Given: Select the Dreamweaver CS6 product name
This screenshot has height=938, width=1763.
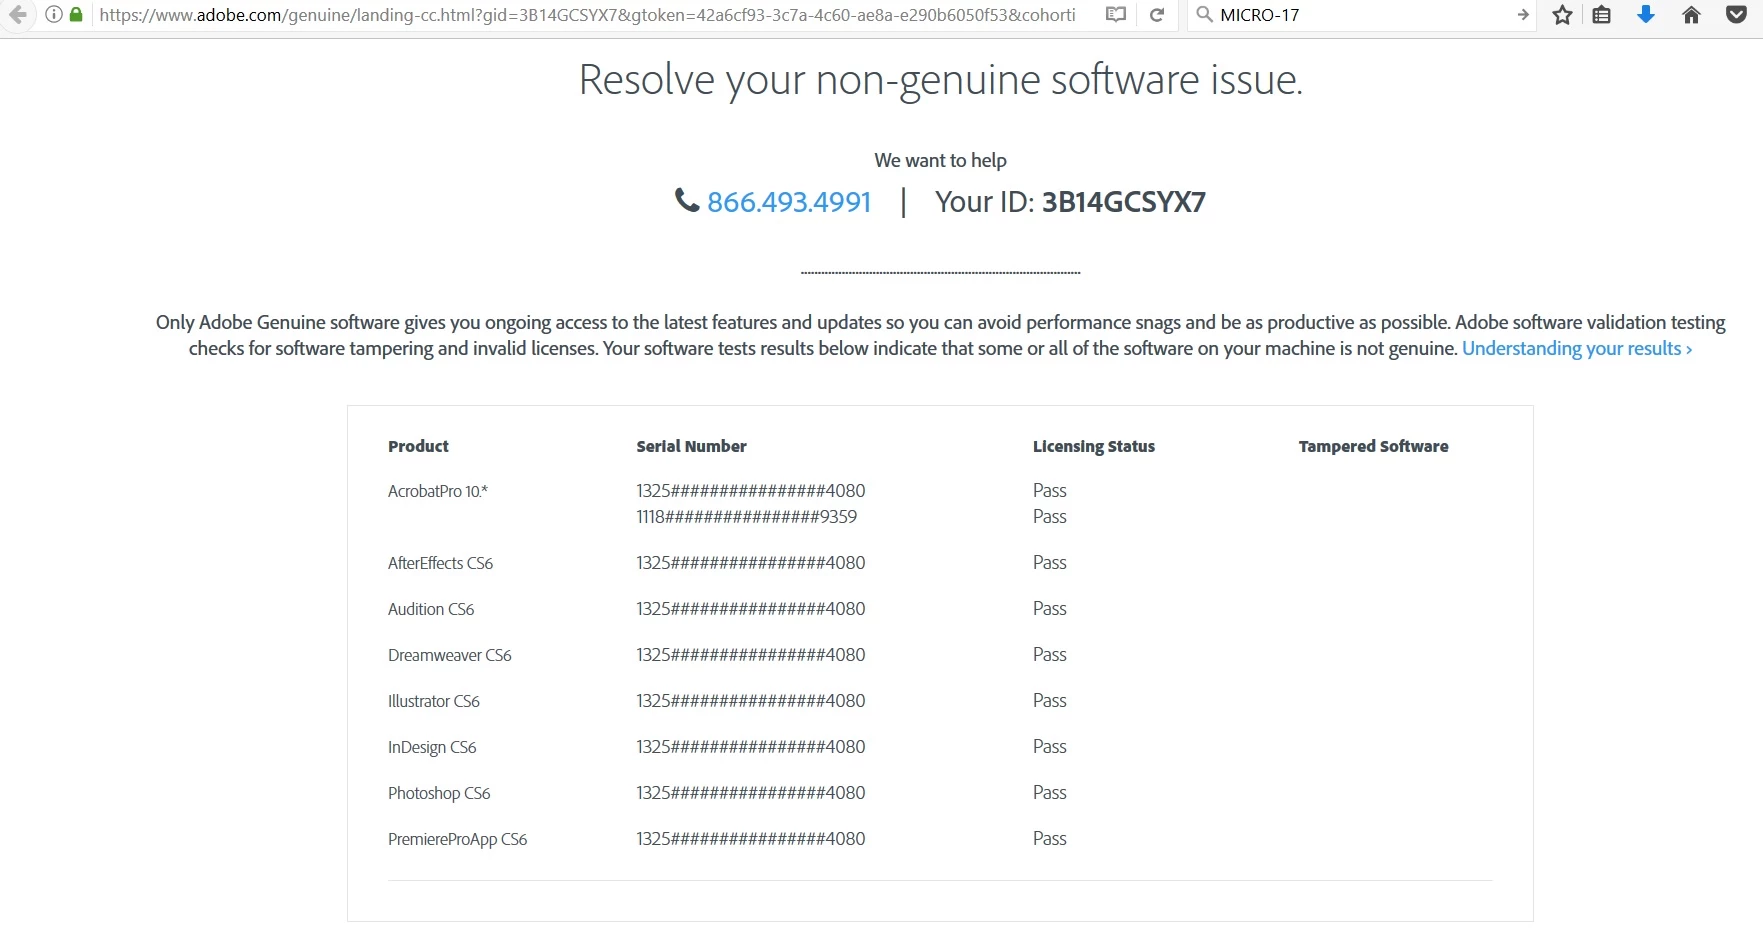Looking at the screenshot, I should 449,655.
